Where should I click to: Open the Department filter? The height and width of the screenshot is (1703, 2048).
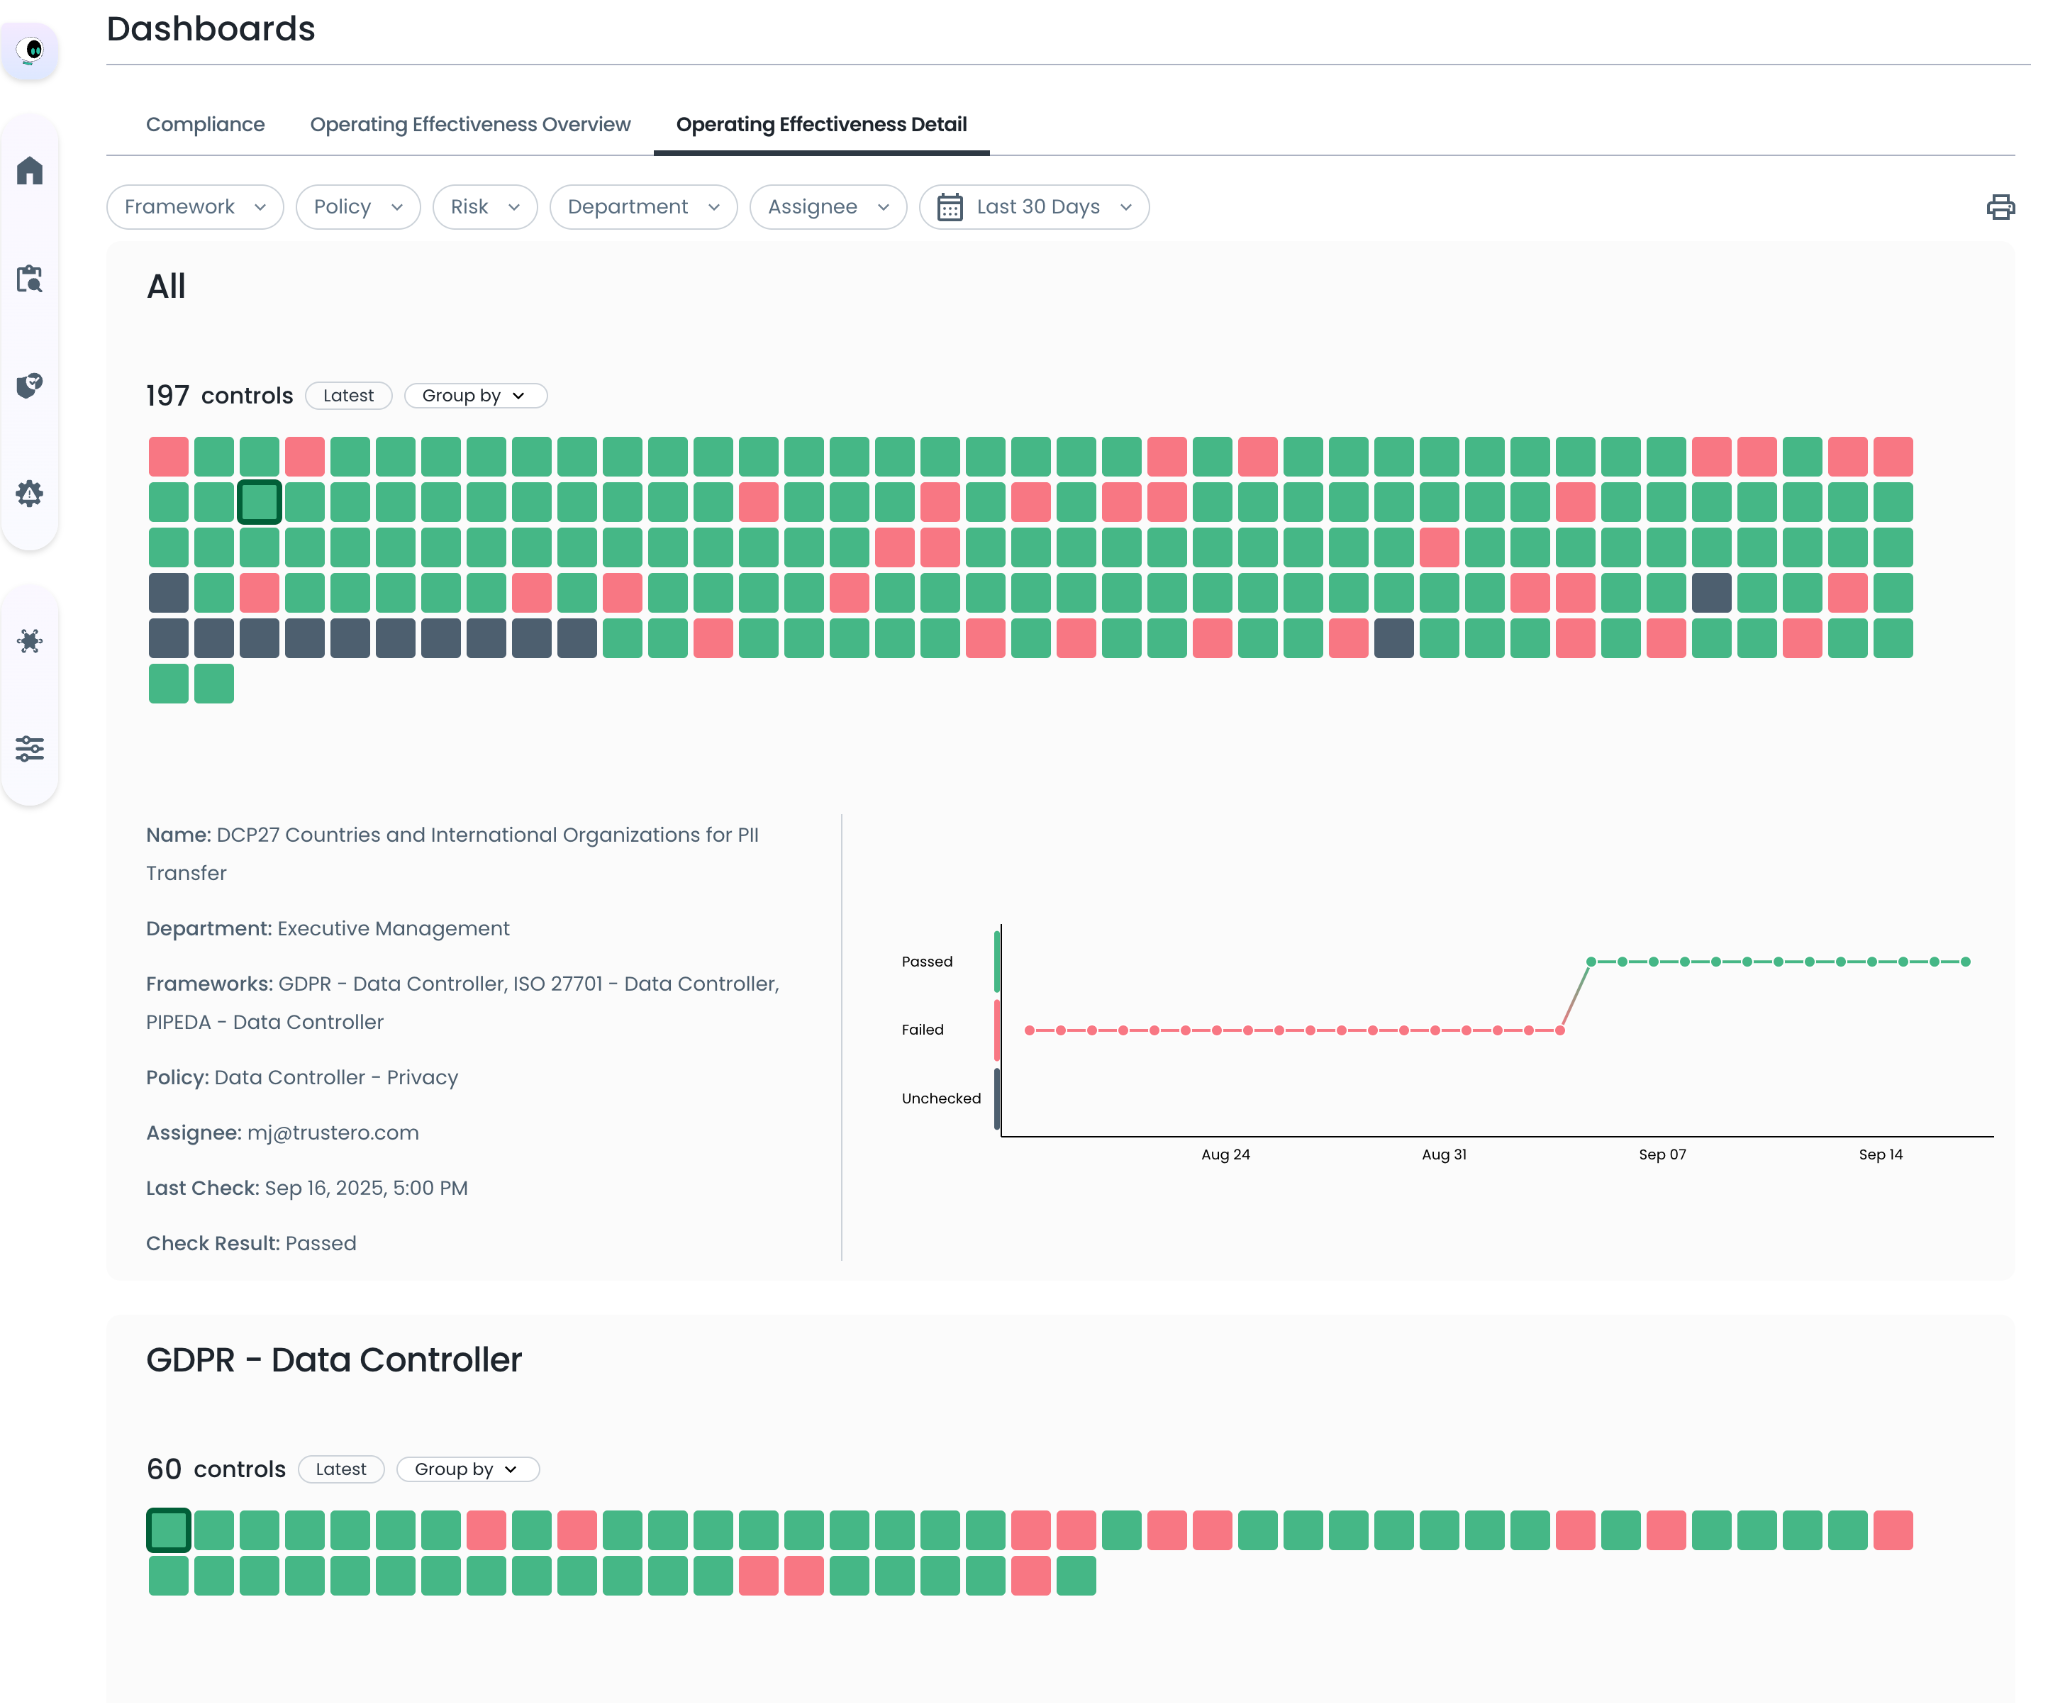[643, 207]
